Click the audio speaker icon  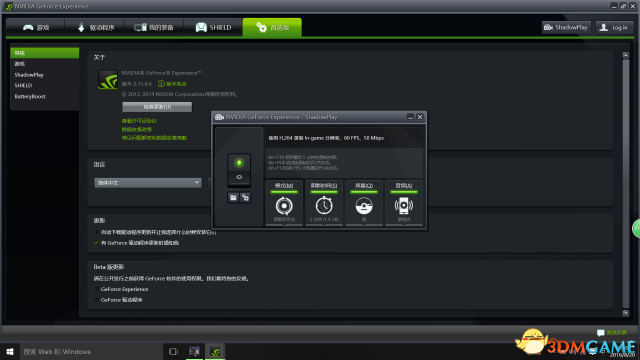point(404,206)
